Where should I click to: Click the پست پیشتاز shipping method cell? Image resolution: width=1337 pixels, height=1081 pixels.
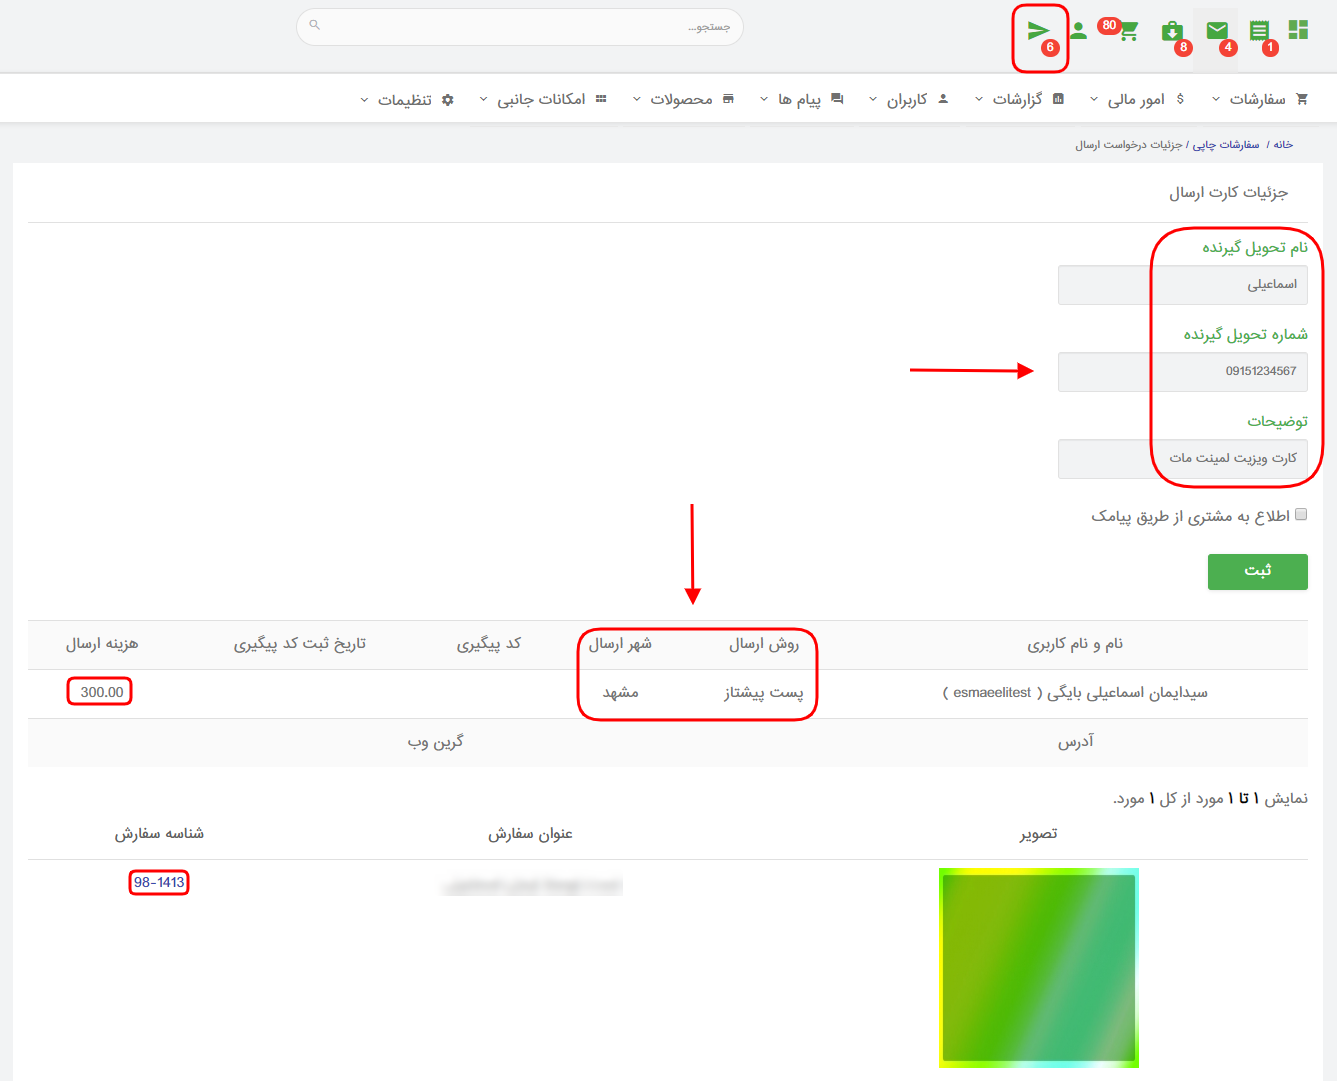point(764,692)
